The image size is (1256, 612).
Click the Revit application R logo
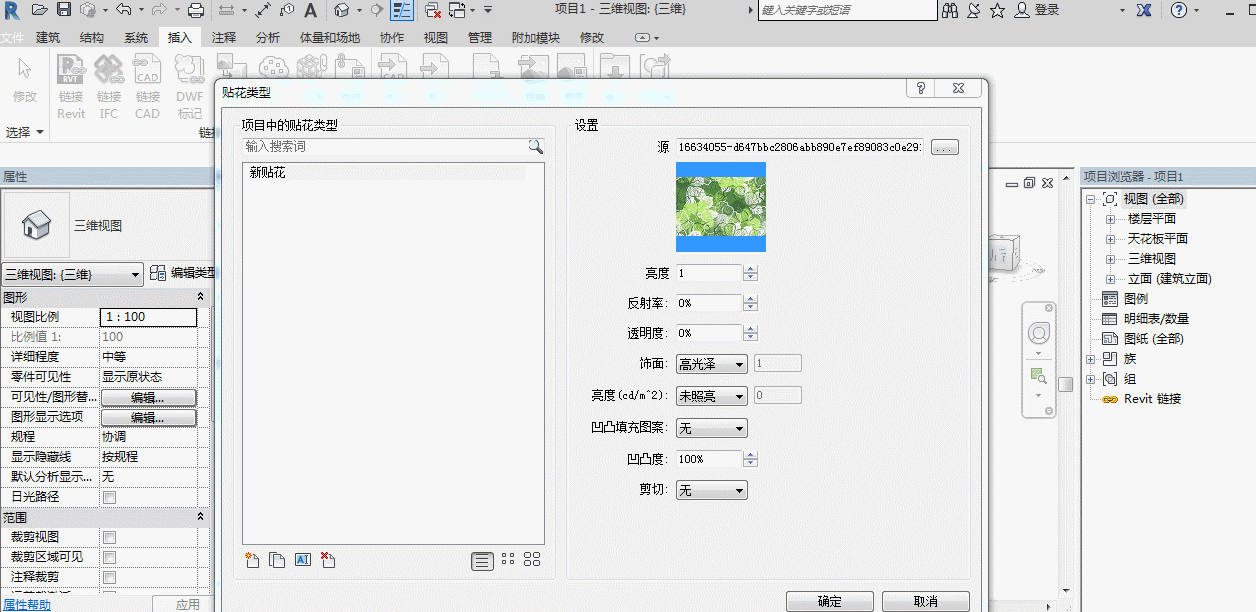pyautogui.click(x=11, y=10)
